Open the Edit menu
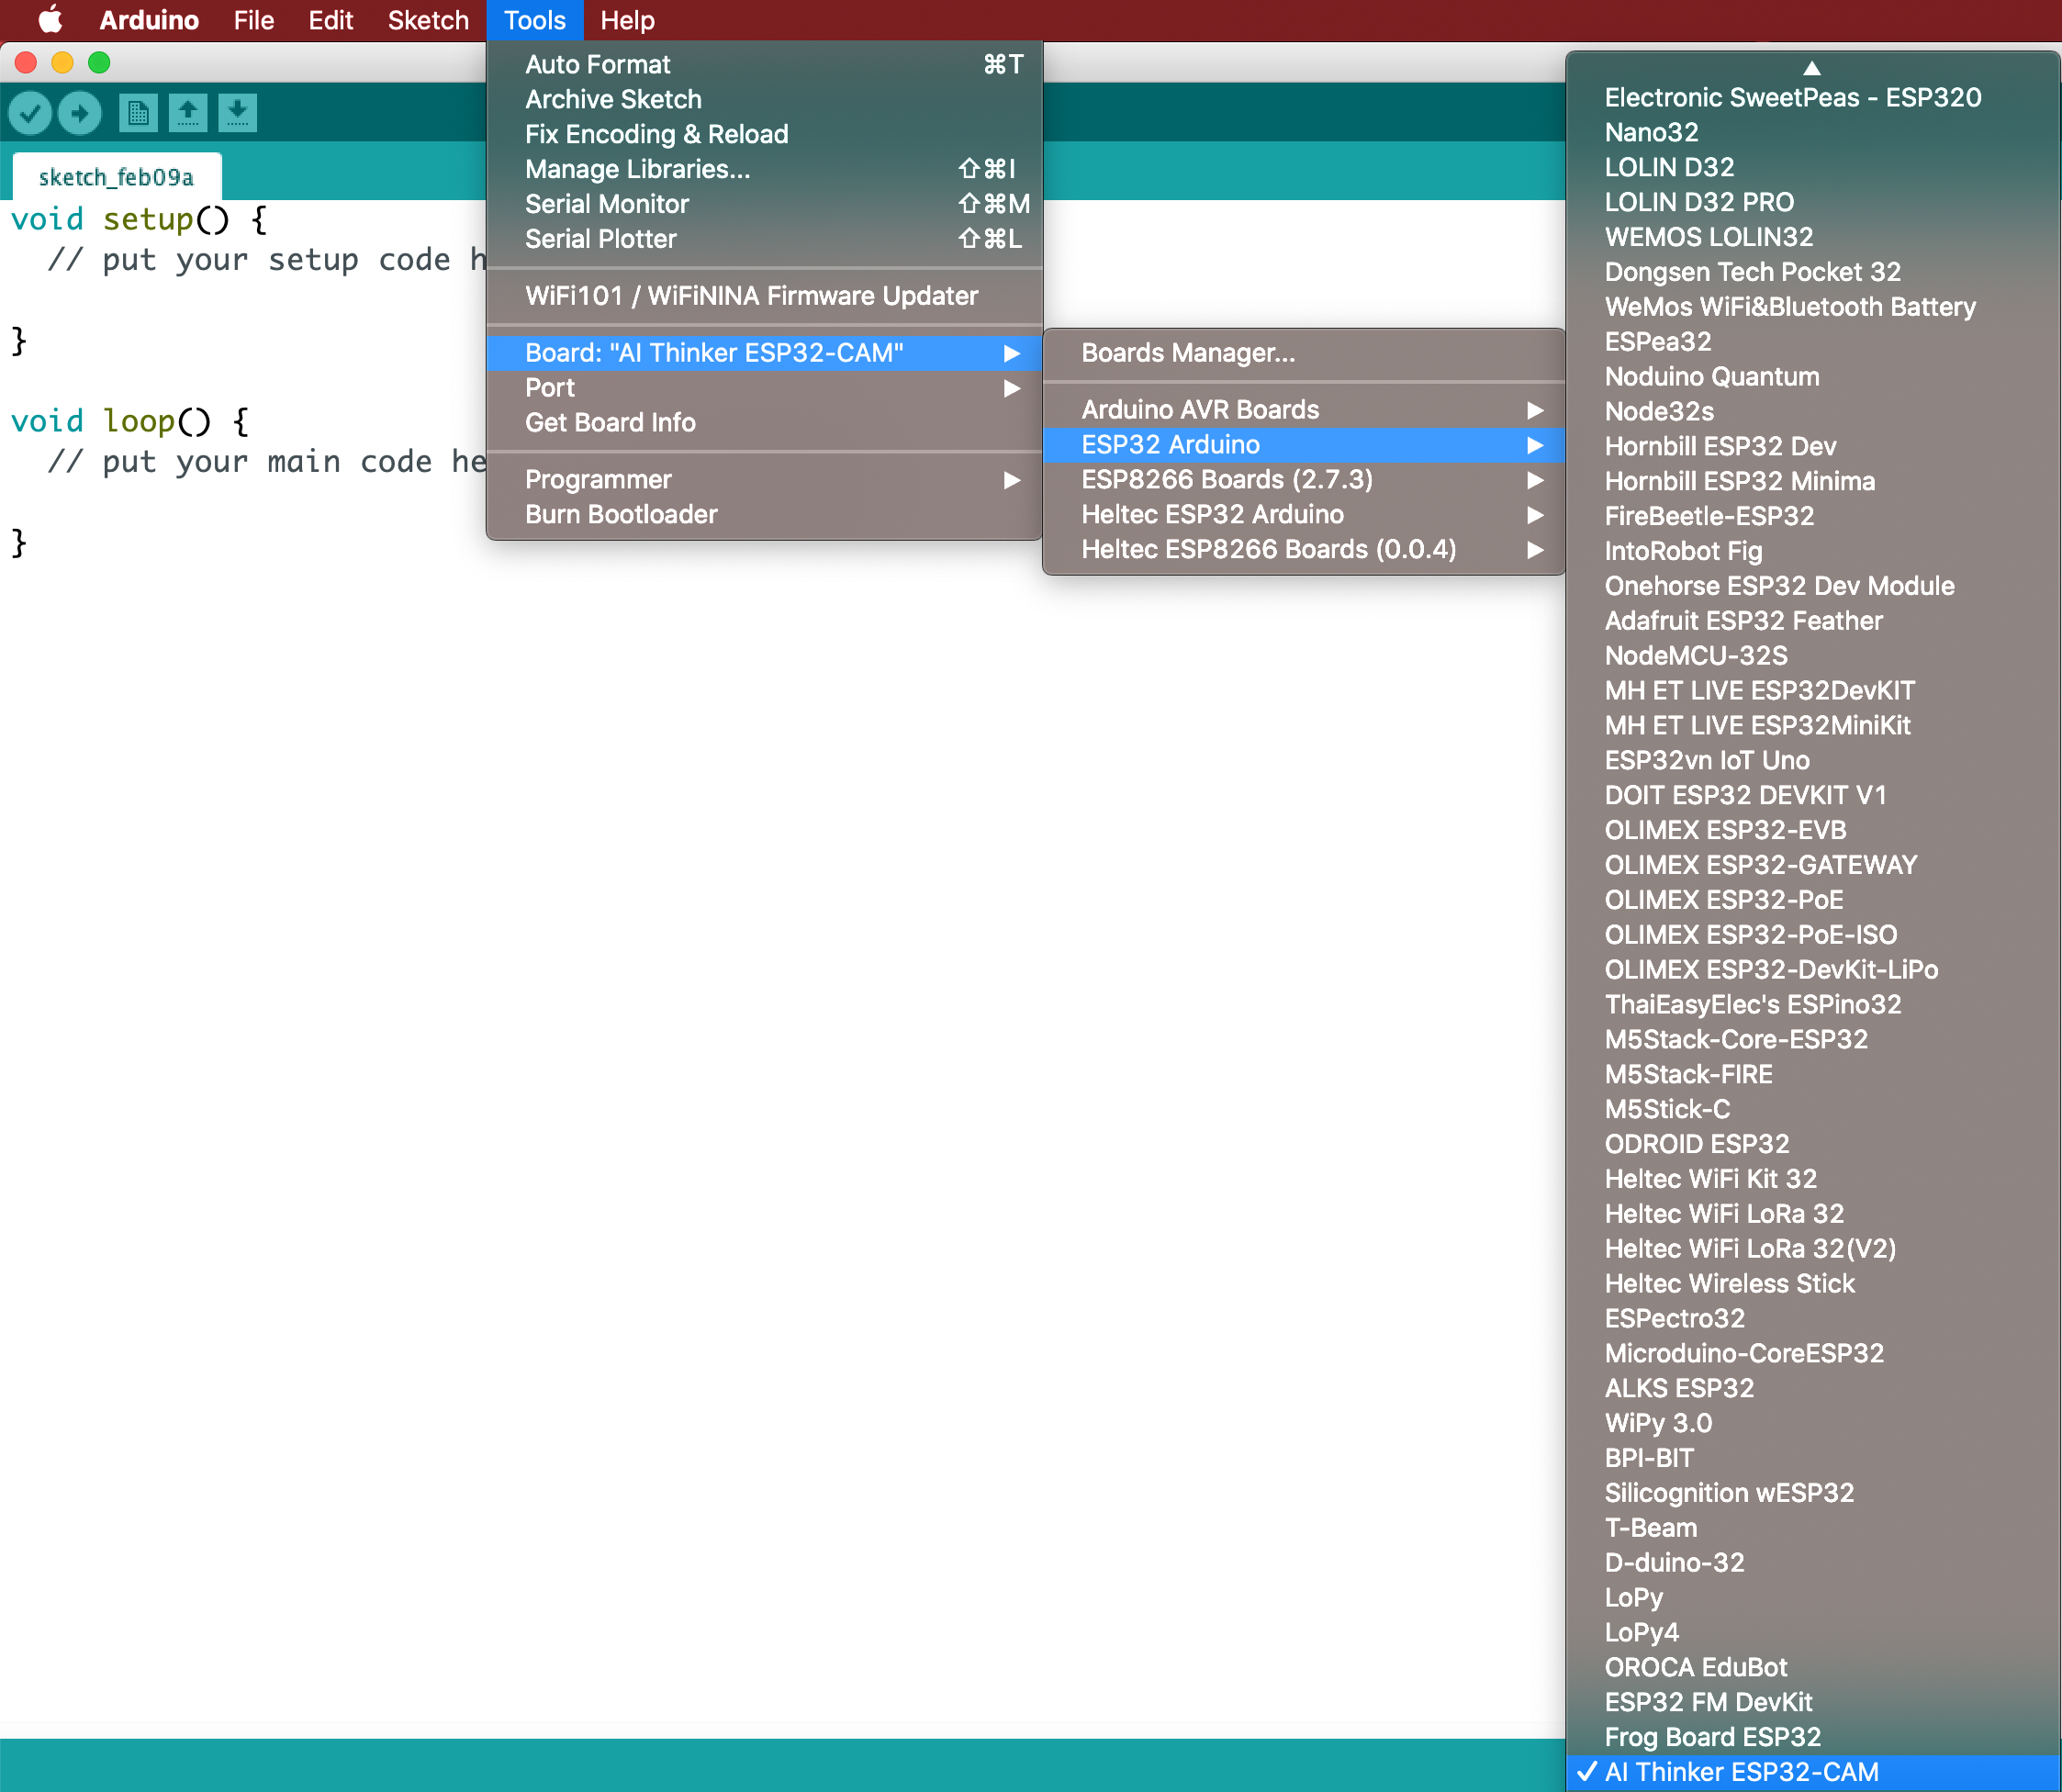Screen dimensions: 2062x1792 pos(330,20)
